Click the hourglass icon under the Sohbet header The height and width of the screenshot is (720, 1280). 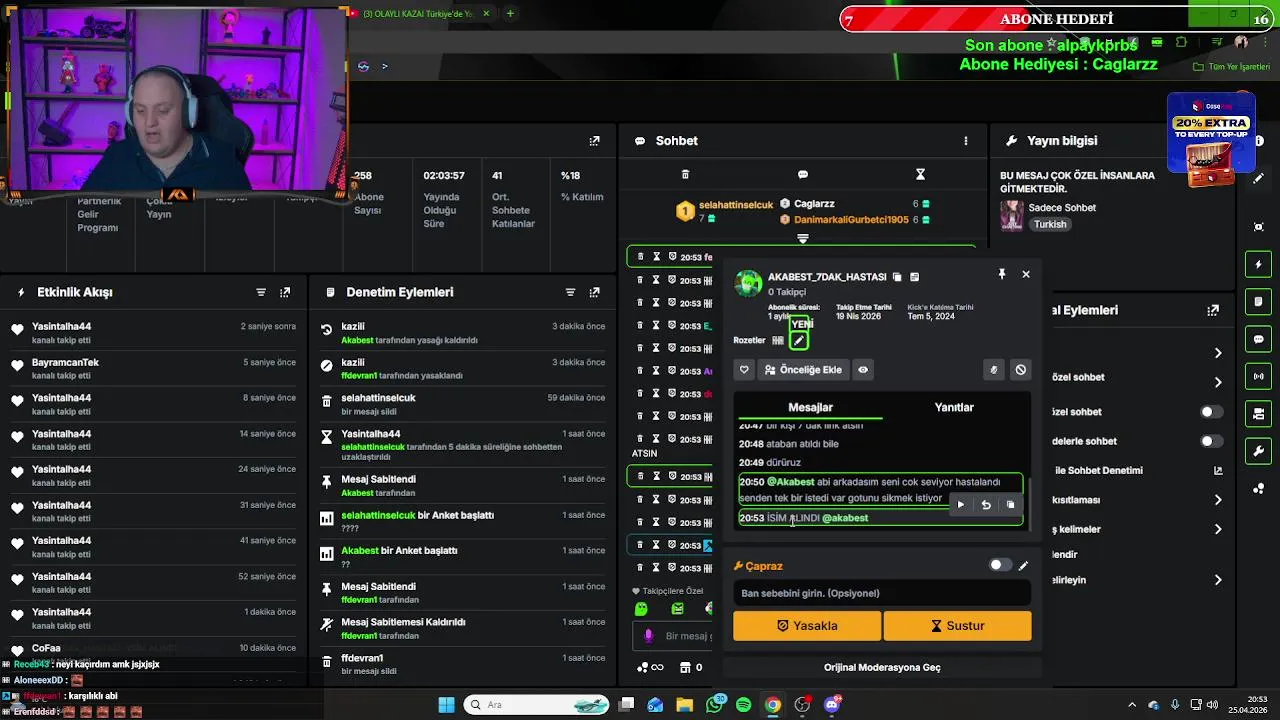click(920, 174)
